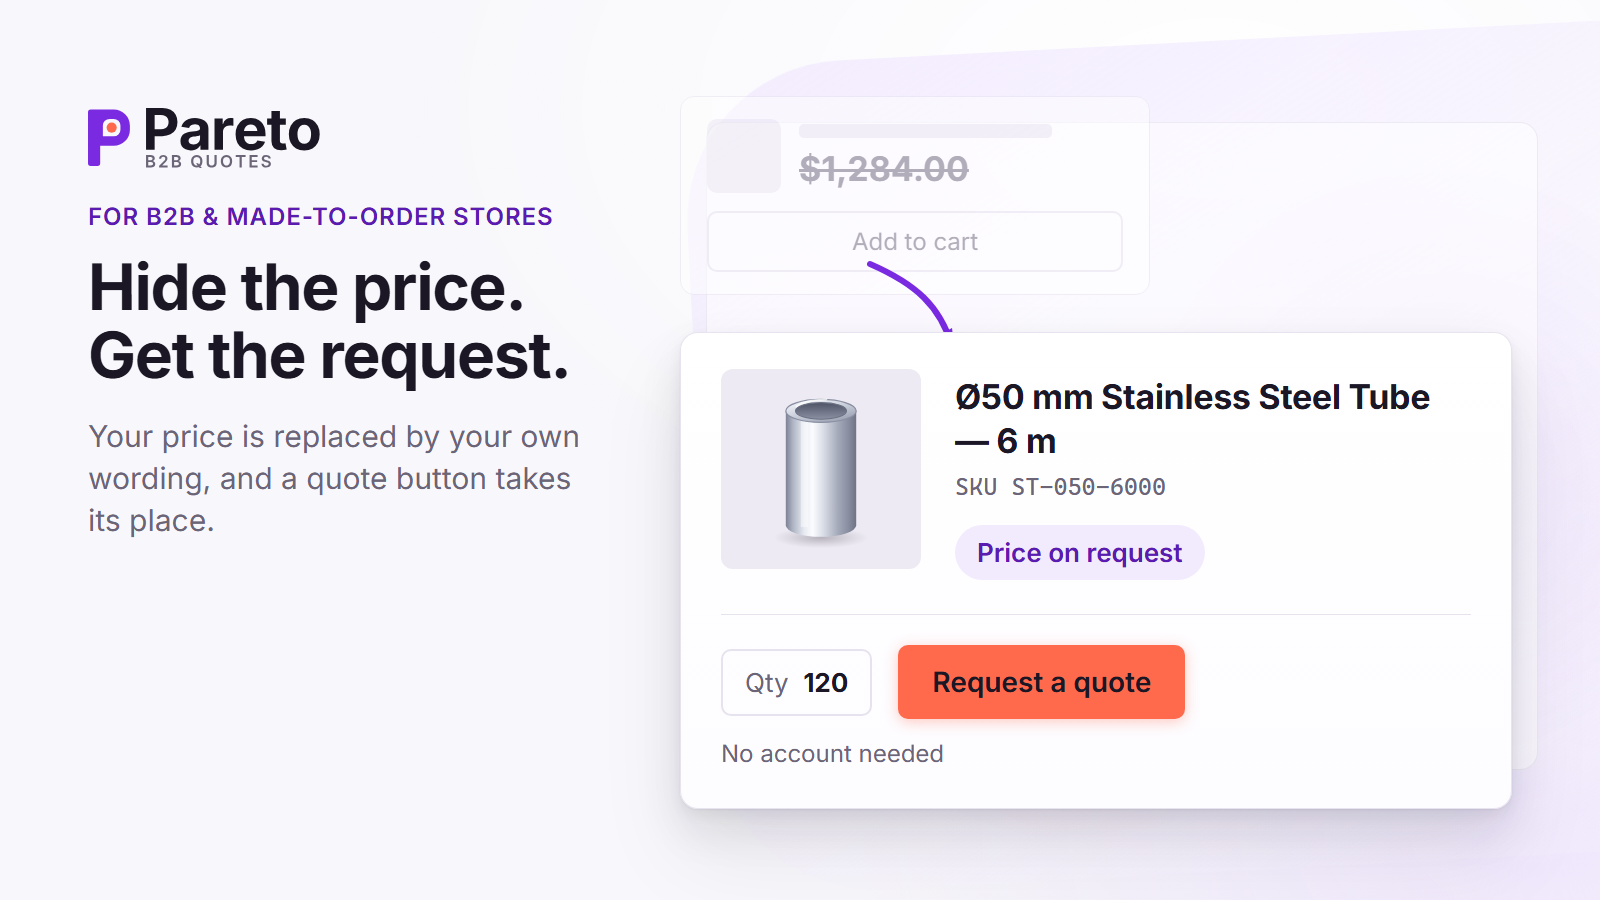Screen dimensions: 1600x900
Task: Open the Ø50 mm Stainless Steel Tube title
Action: [x=1192, y=419]
